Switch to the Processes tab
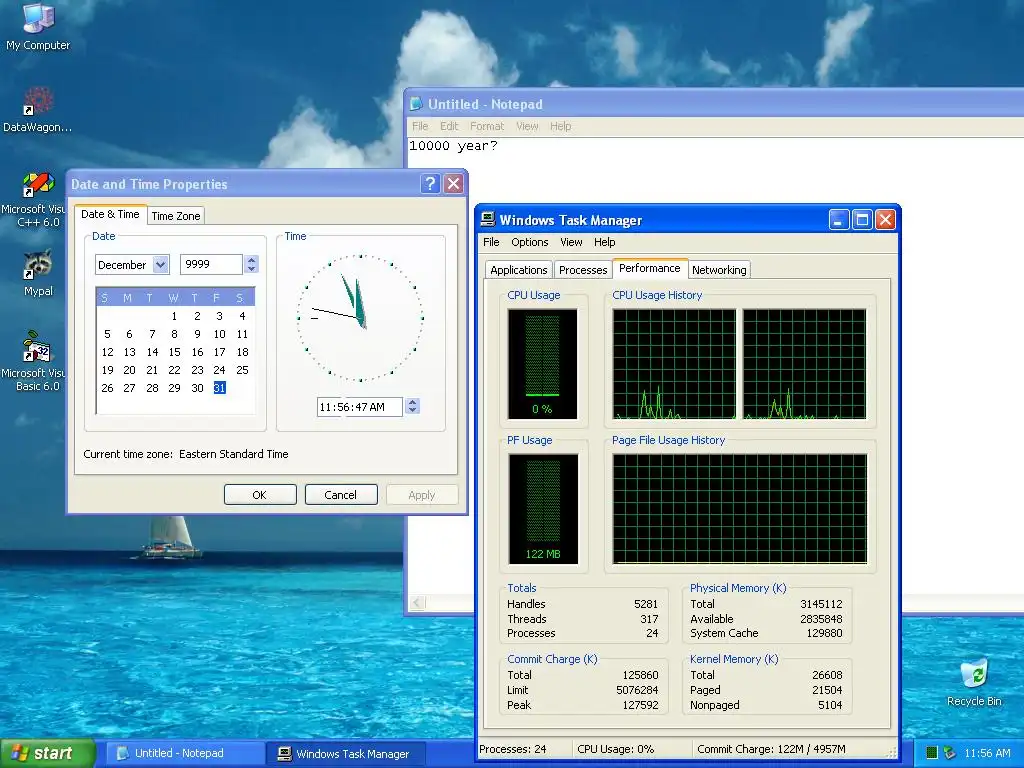 click(583, 270)
